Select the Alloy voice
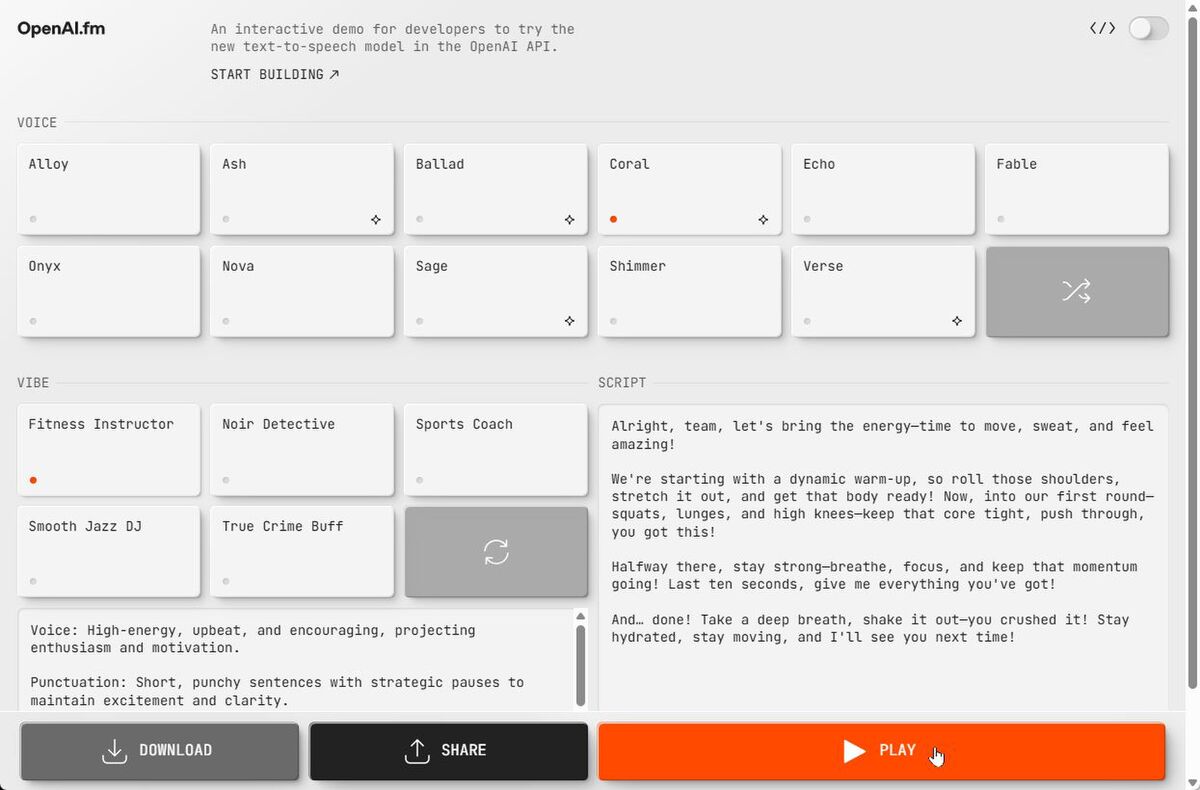The image size is (1200, 790). pos(108,189)
